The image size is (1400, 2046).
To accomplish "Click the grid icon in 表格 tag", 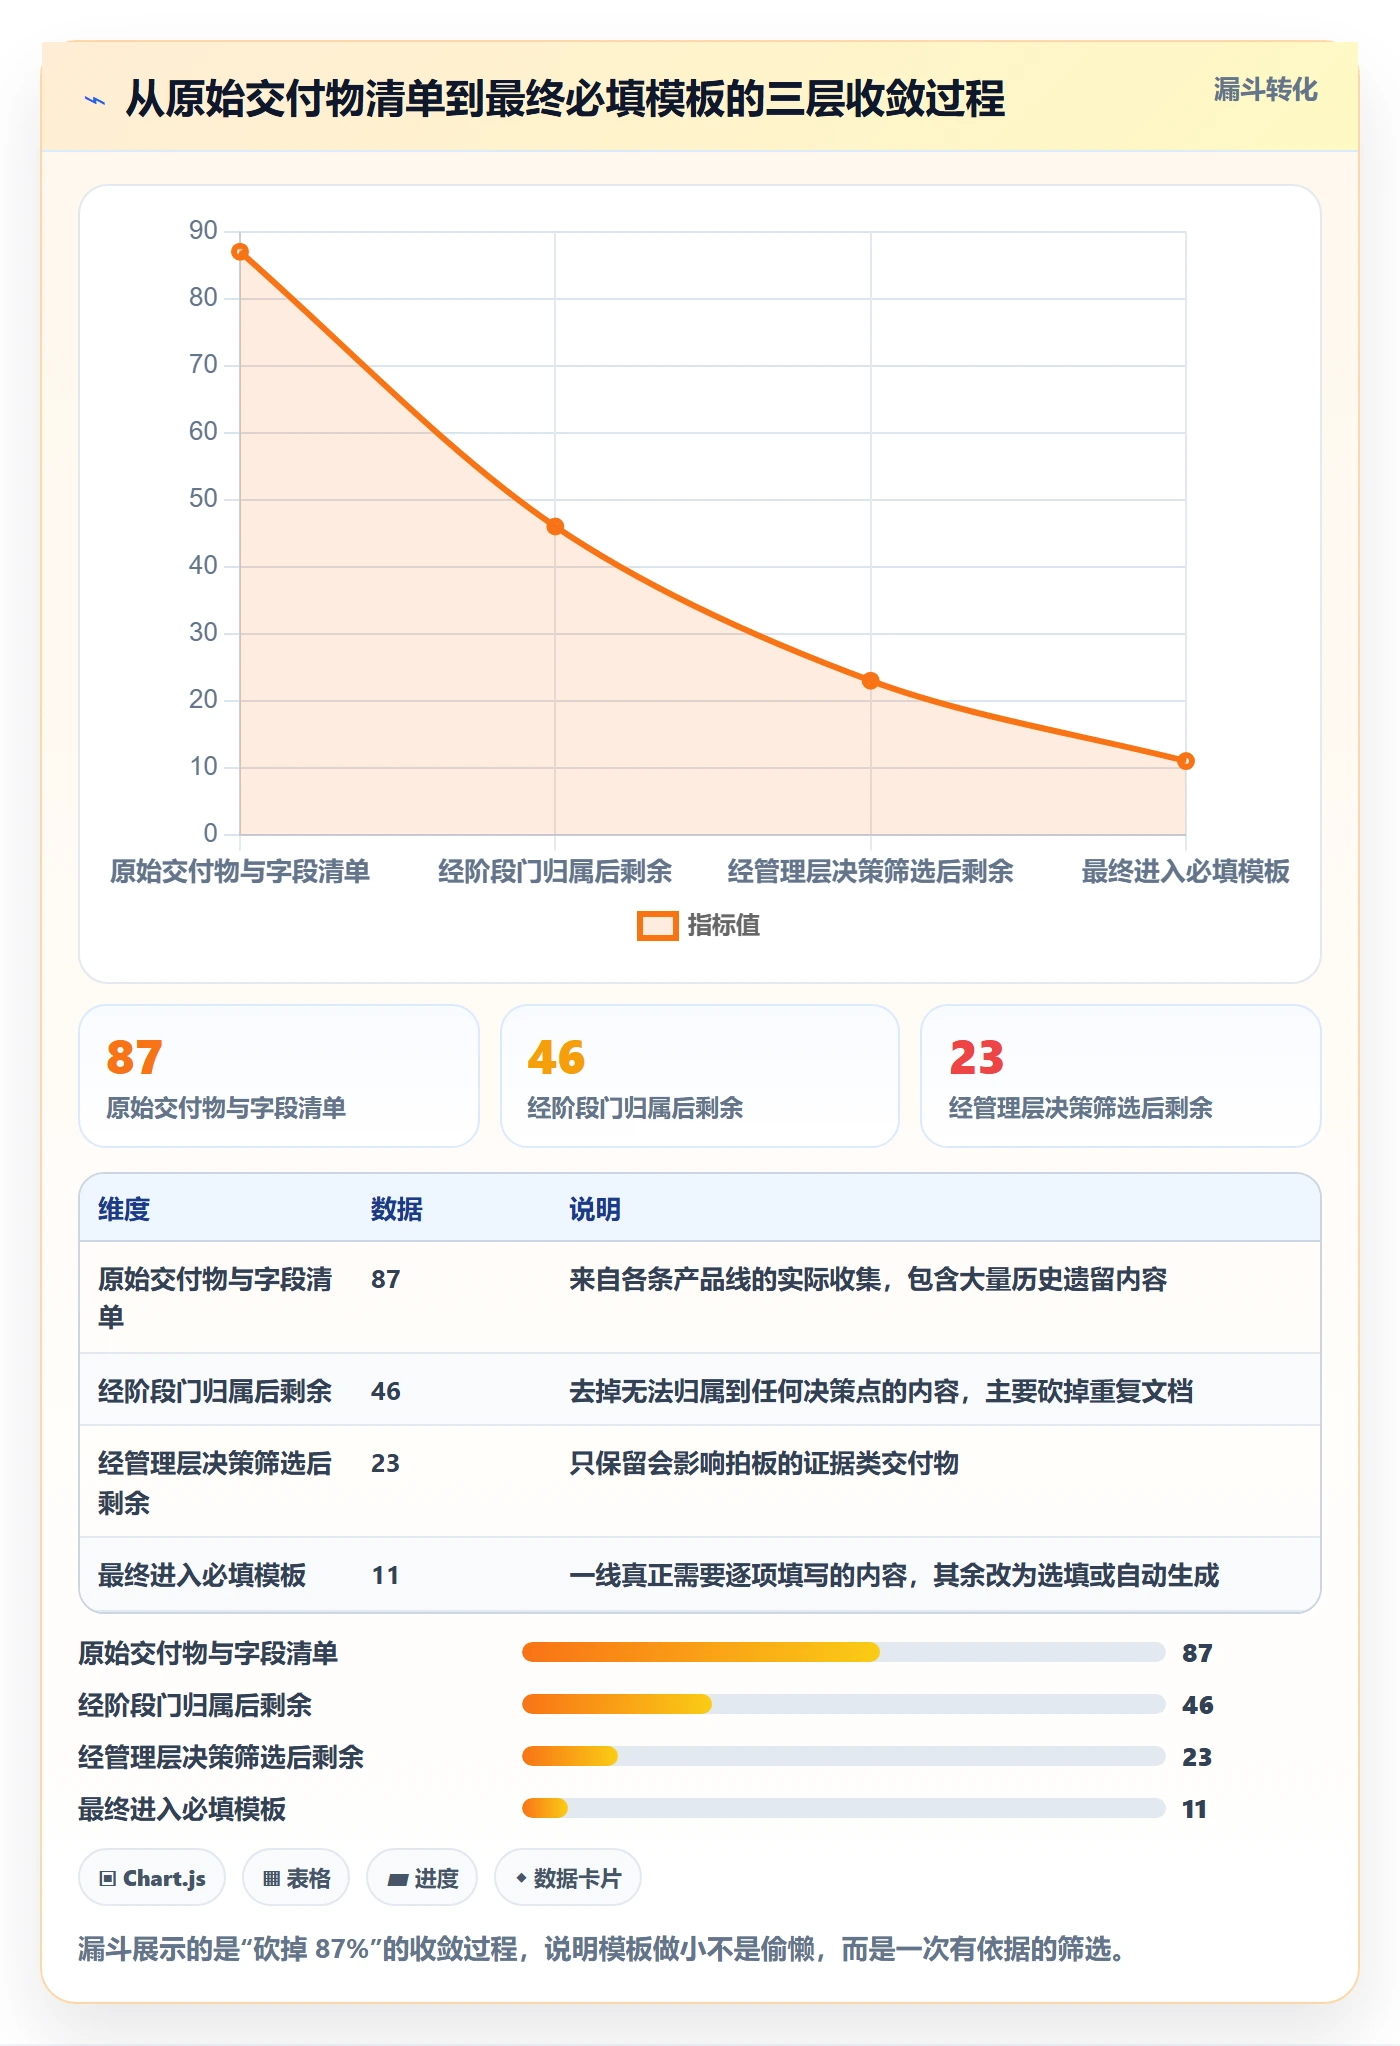I will tap(271, 1879).
